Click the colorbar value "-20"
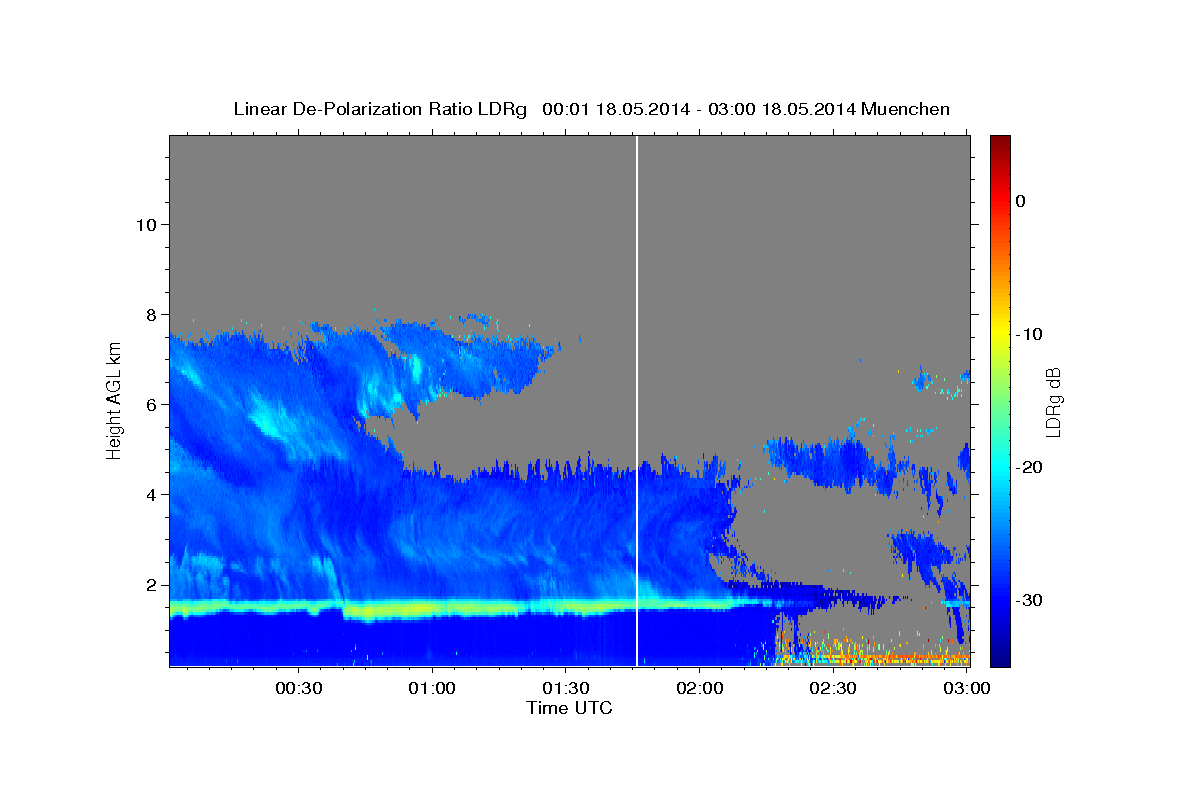The height and width of the screenshot is (800, 1200). click(1031, 467)
